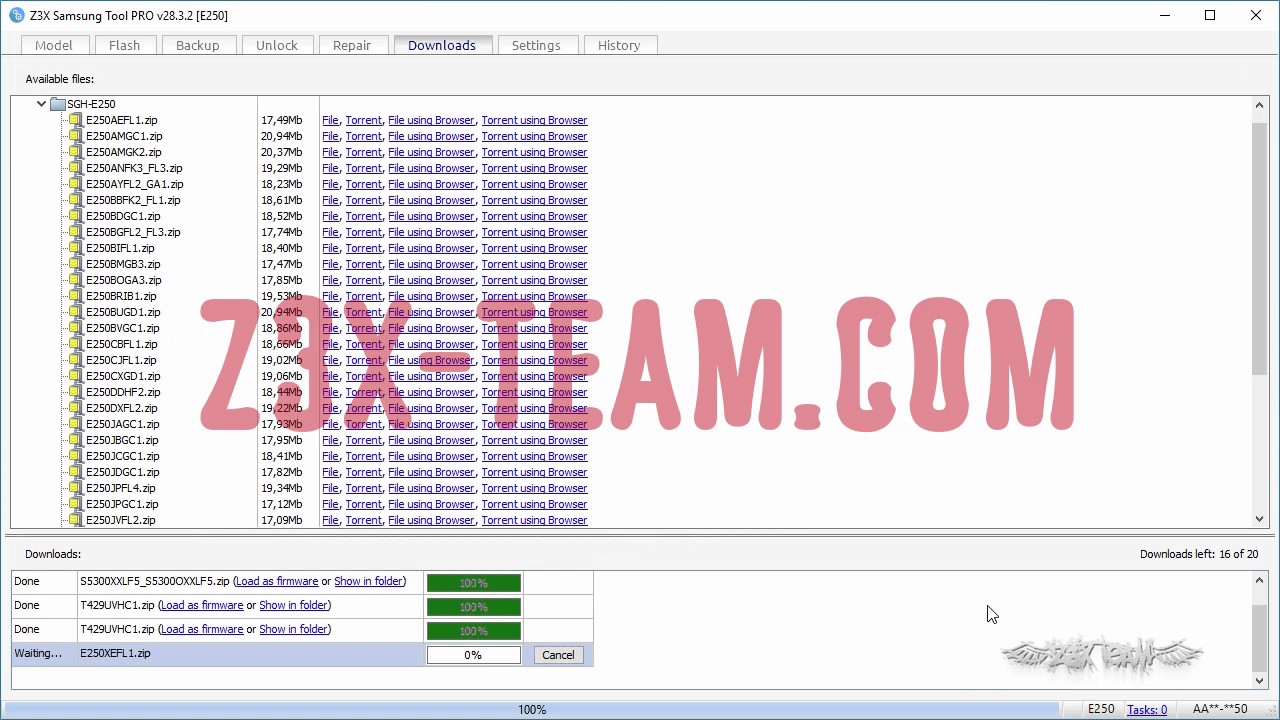The height and width of the screenshot is (720, 1280).
Task: Click File using Browser for E250AMGK2.zip
Action: pyautogui.click(x=431, y=152)
